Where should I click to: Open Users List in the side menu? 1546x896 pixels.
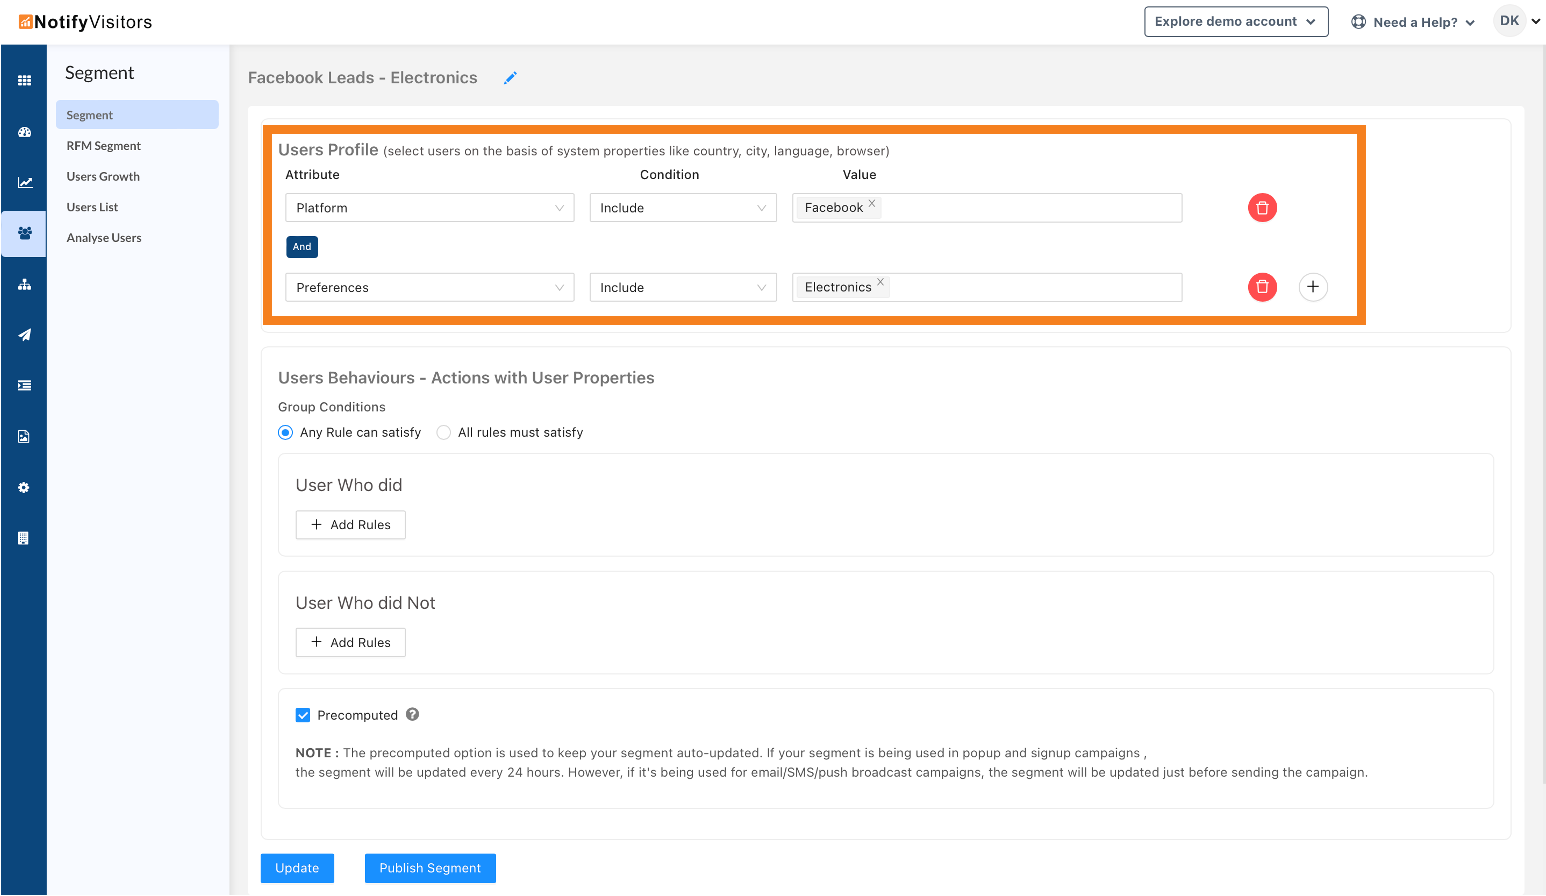pyautogui.click(x=92, y=207)
